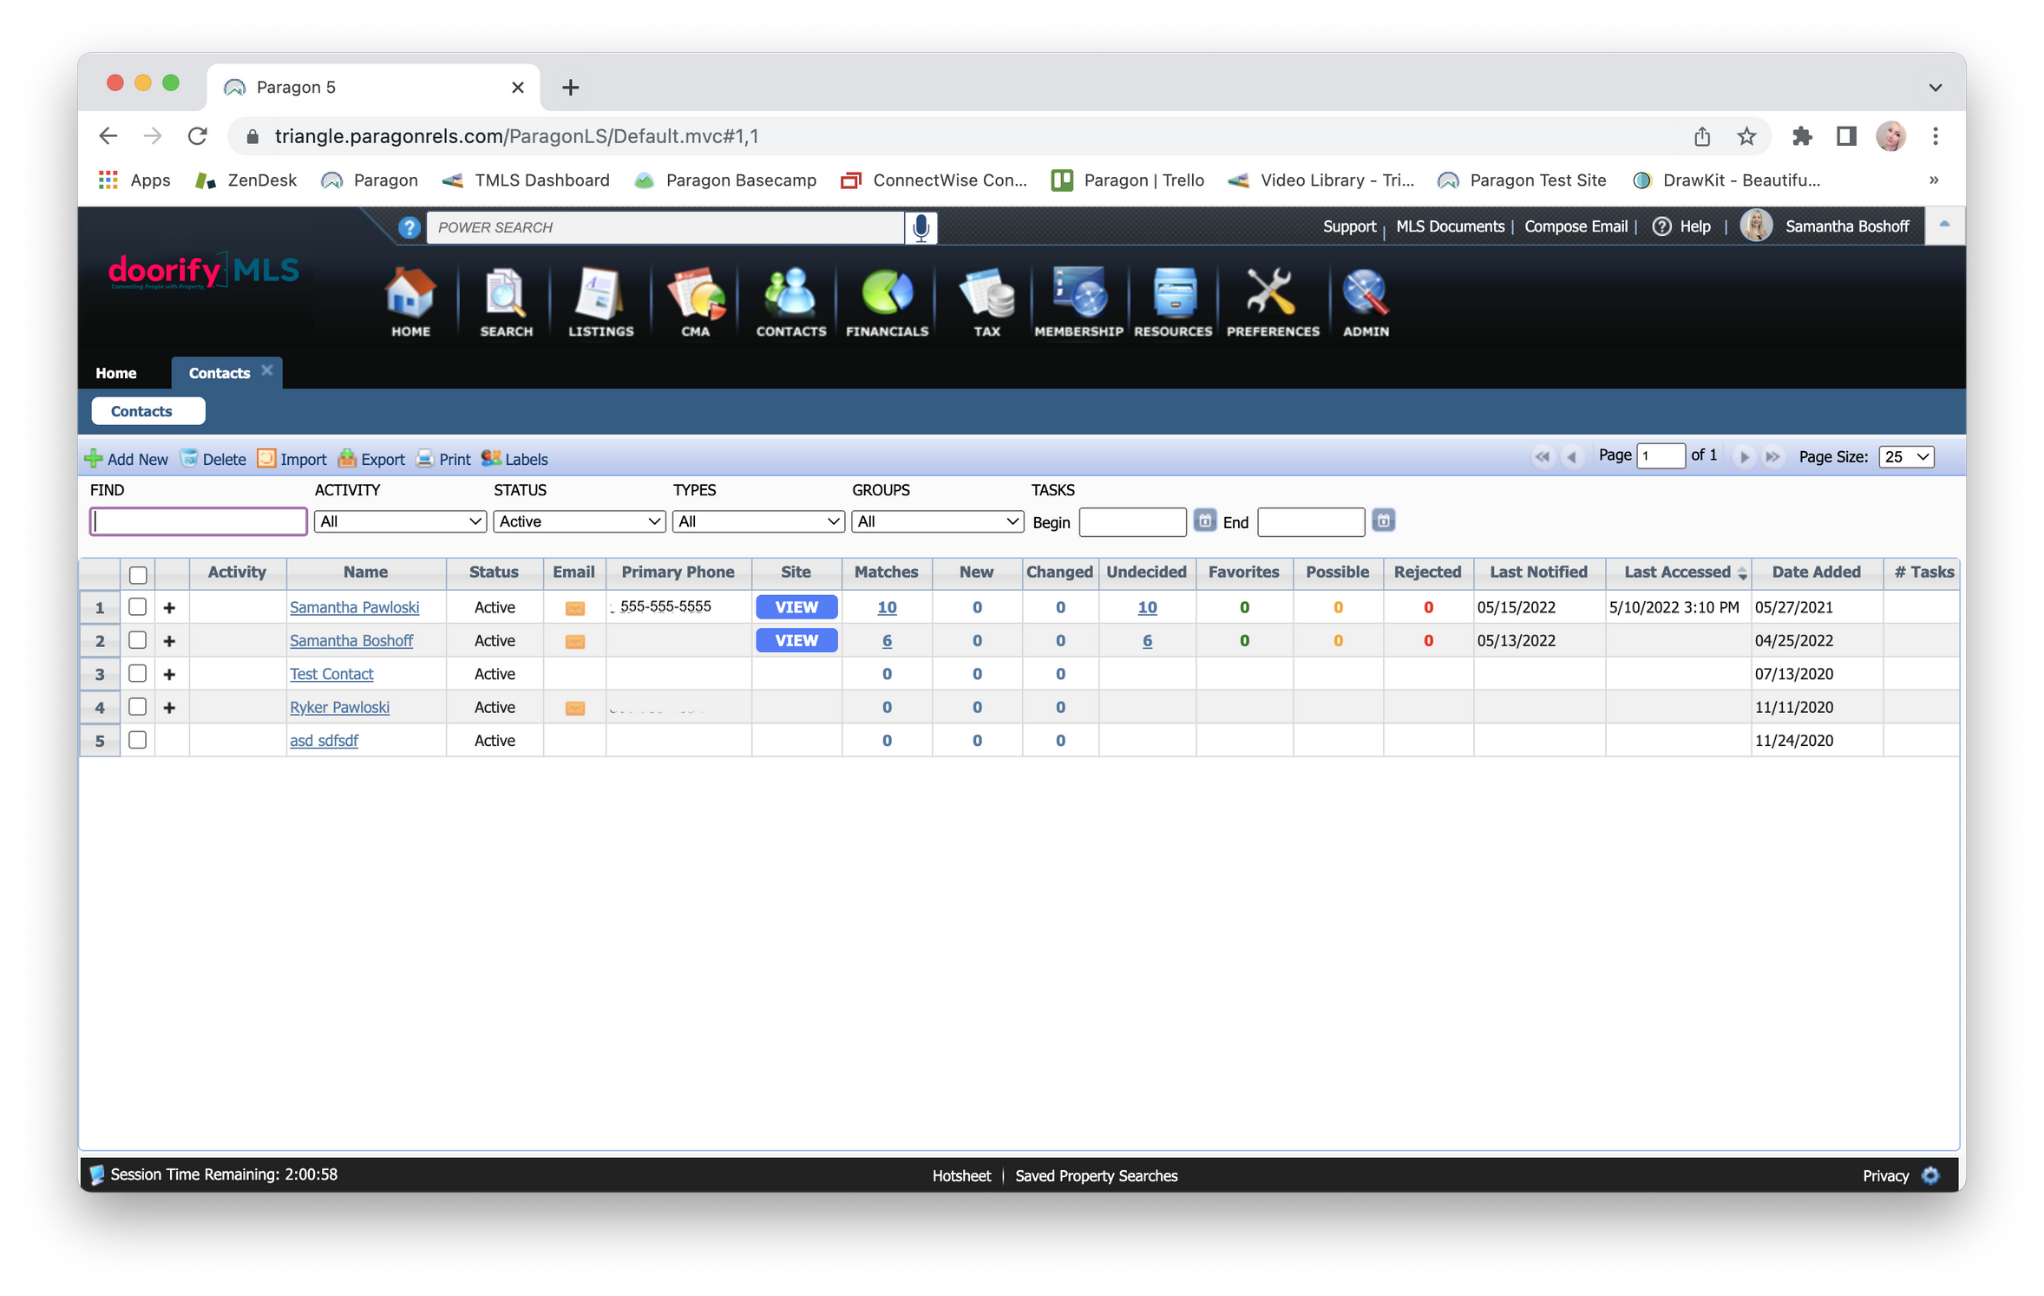Open the Types filter dropdown
Screen dimensions: 2044x1296
tap(758, 521)
